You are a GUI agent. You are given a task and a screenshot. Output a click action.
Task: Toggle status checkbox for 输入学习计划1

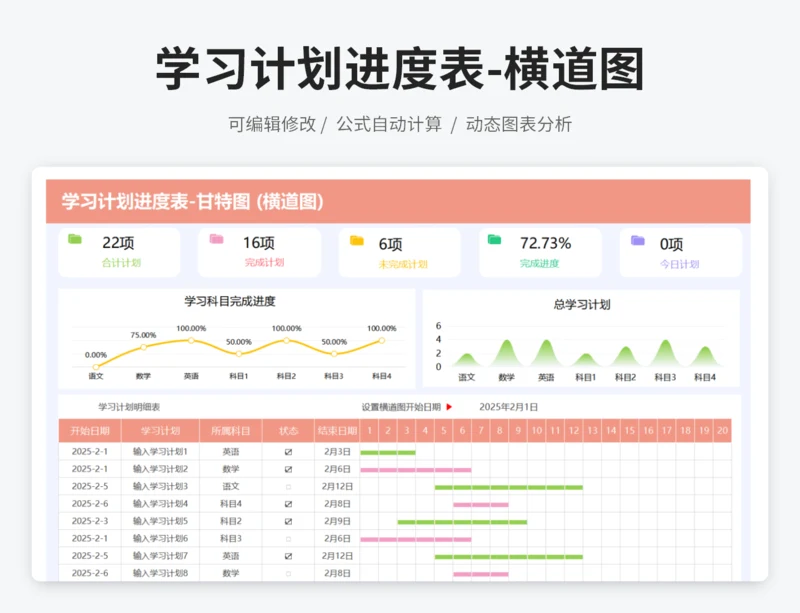tap(288, 452)
